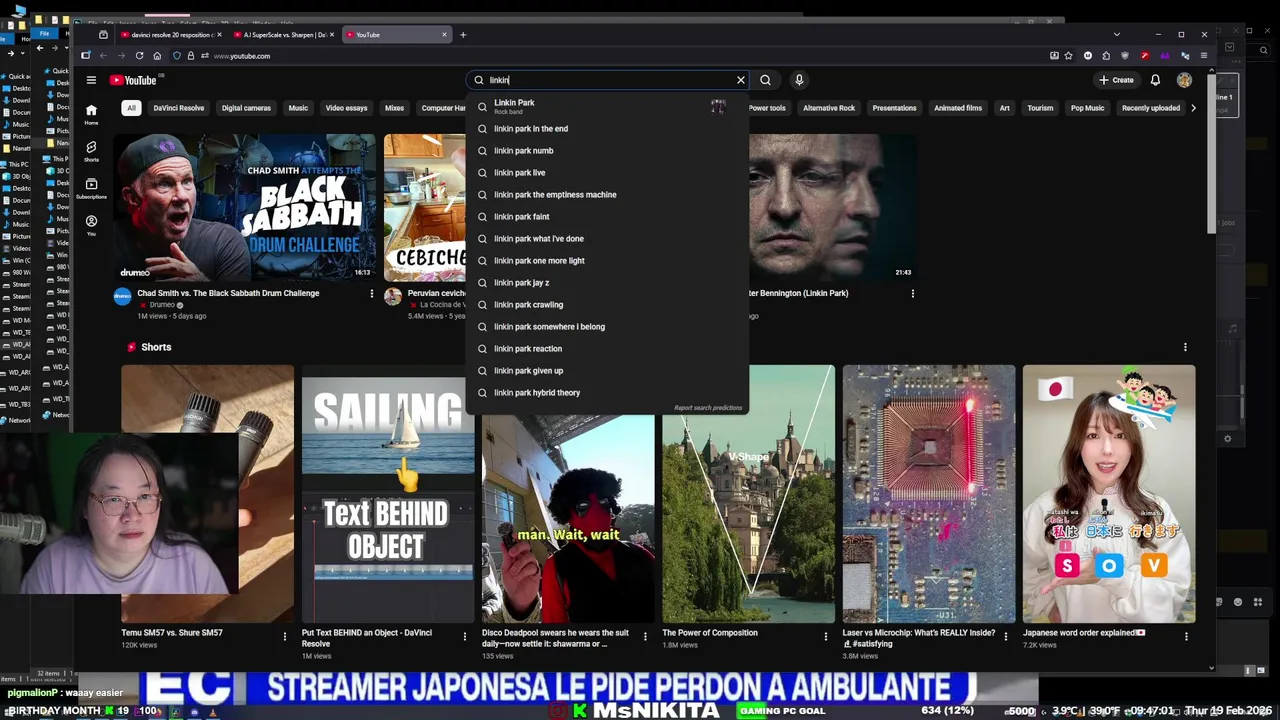Open the account avatar menu
Screen dimensions: 1280x720
pos(1184,80)
